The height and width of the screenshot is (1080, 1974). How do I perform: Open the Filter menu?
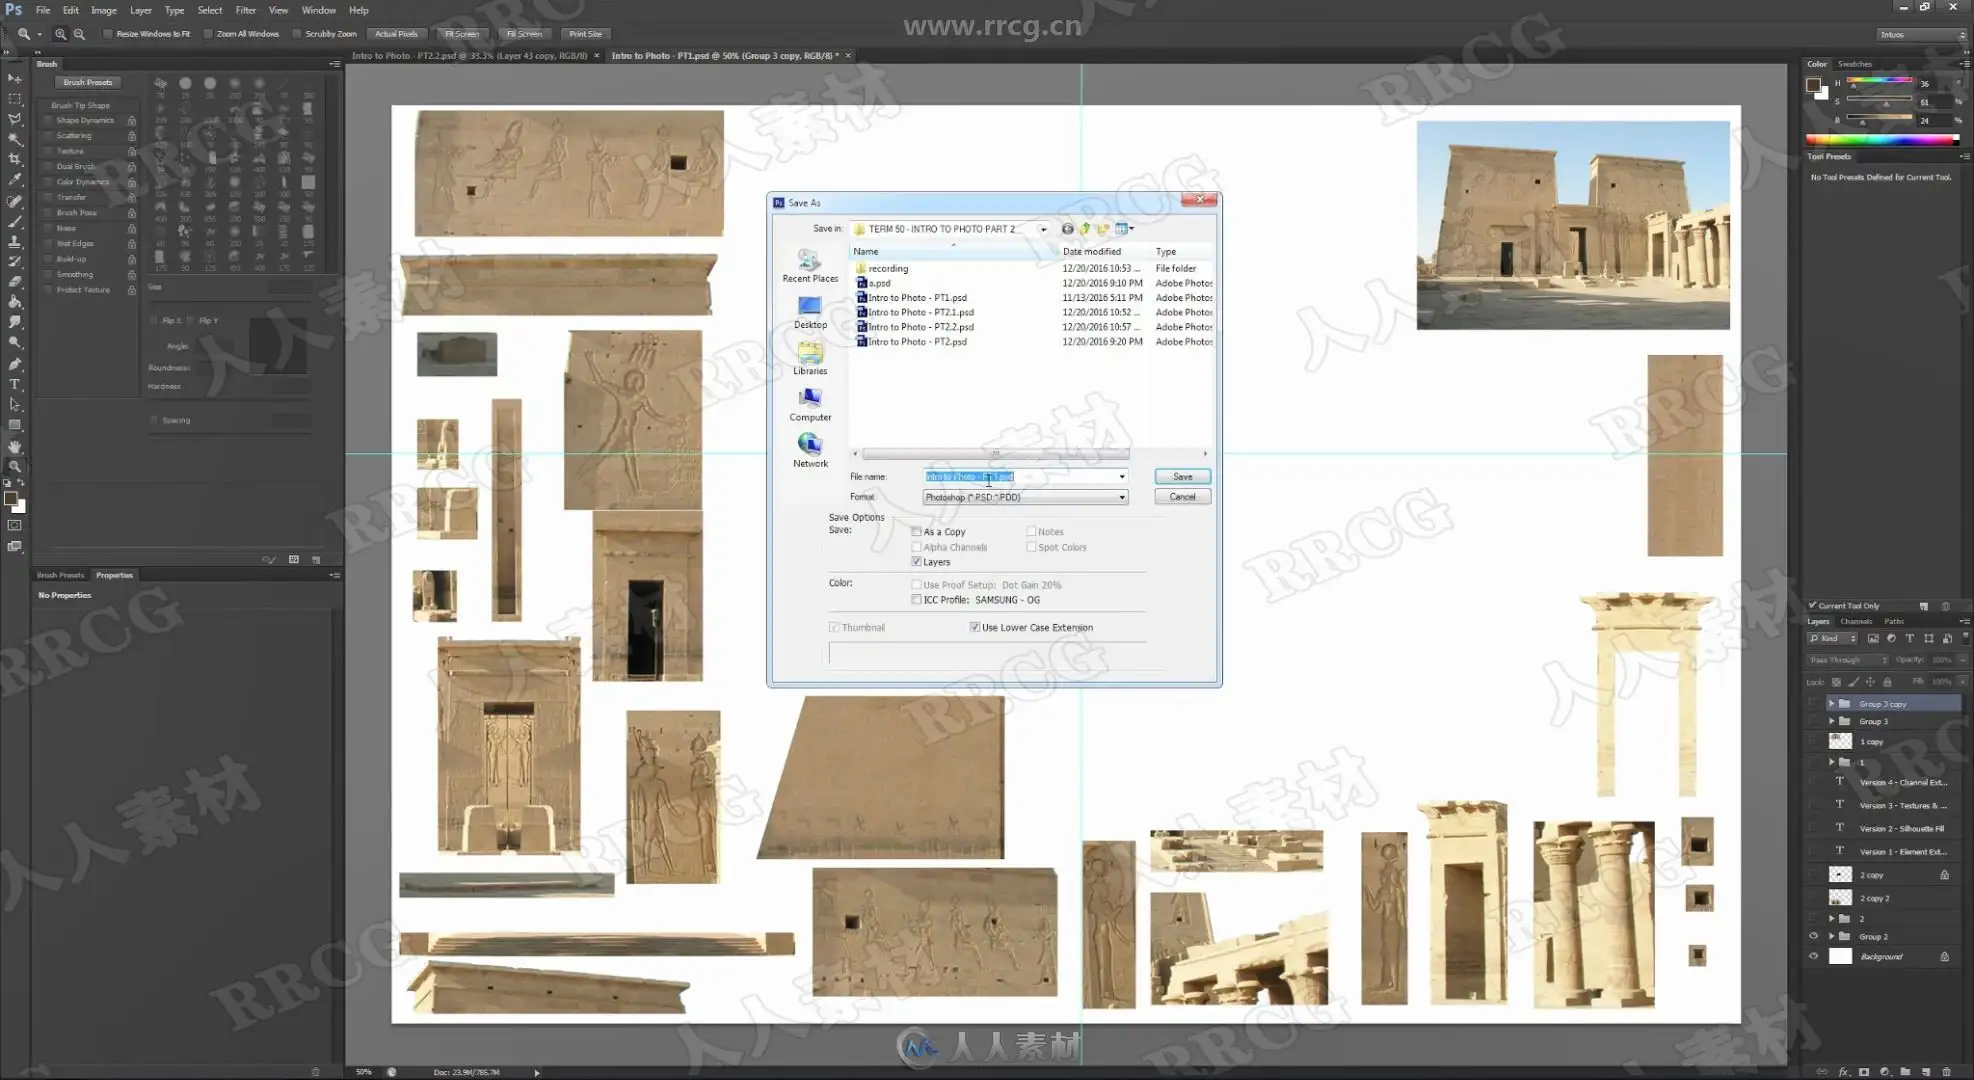click(x=245, y=10)
